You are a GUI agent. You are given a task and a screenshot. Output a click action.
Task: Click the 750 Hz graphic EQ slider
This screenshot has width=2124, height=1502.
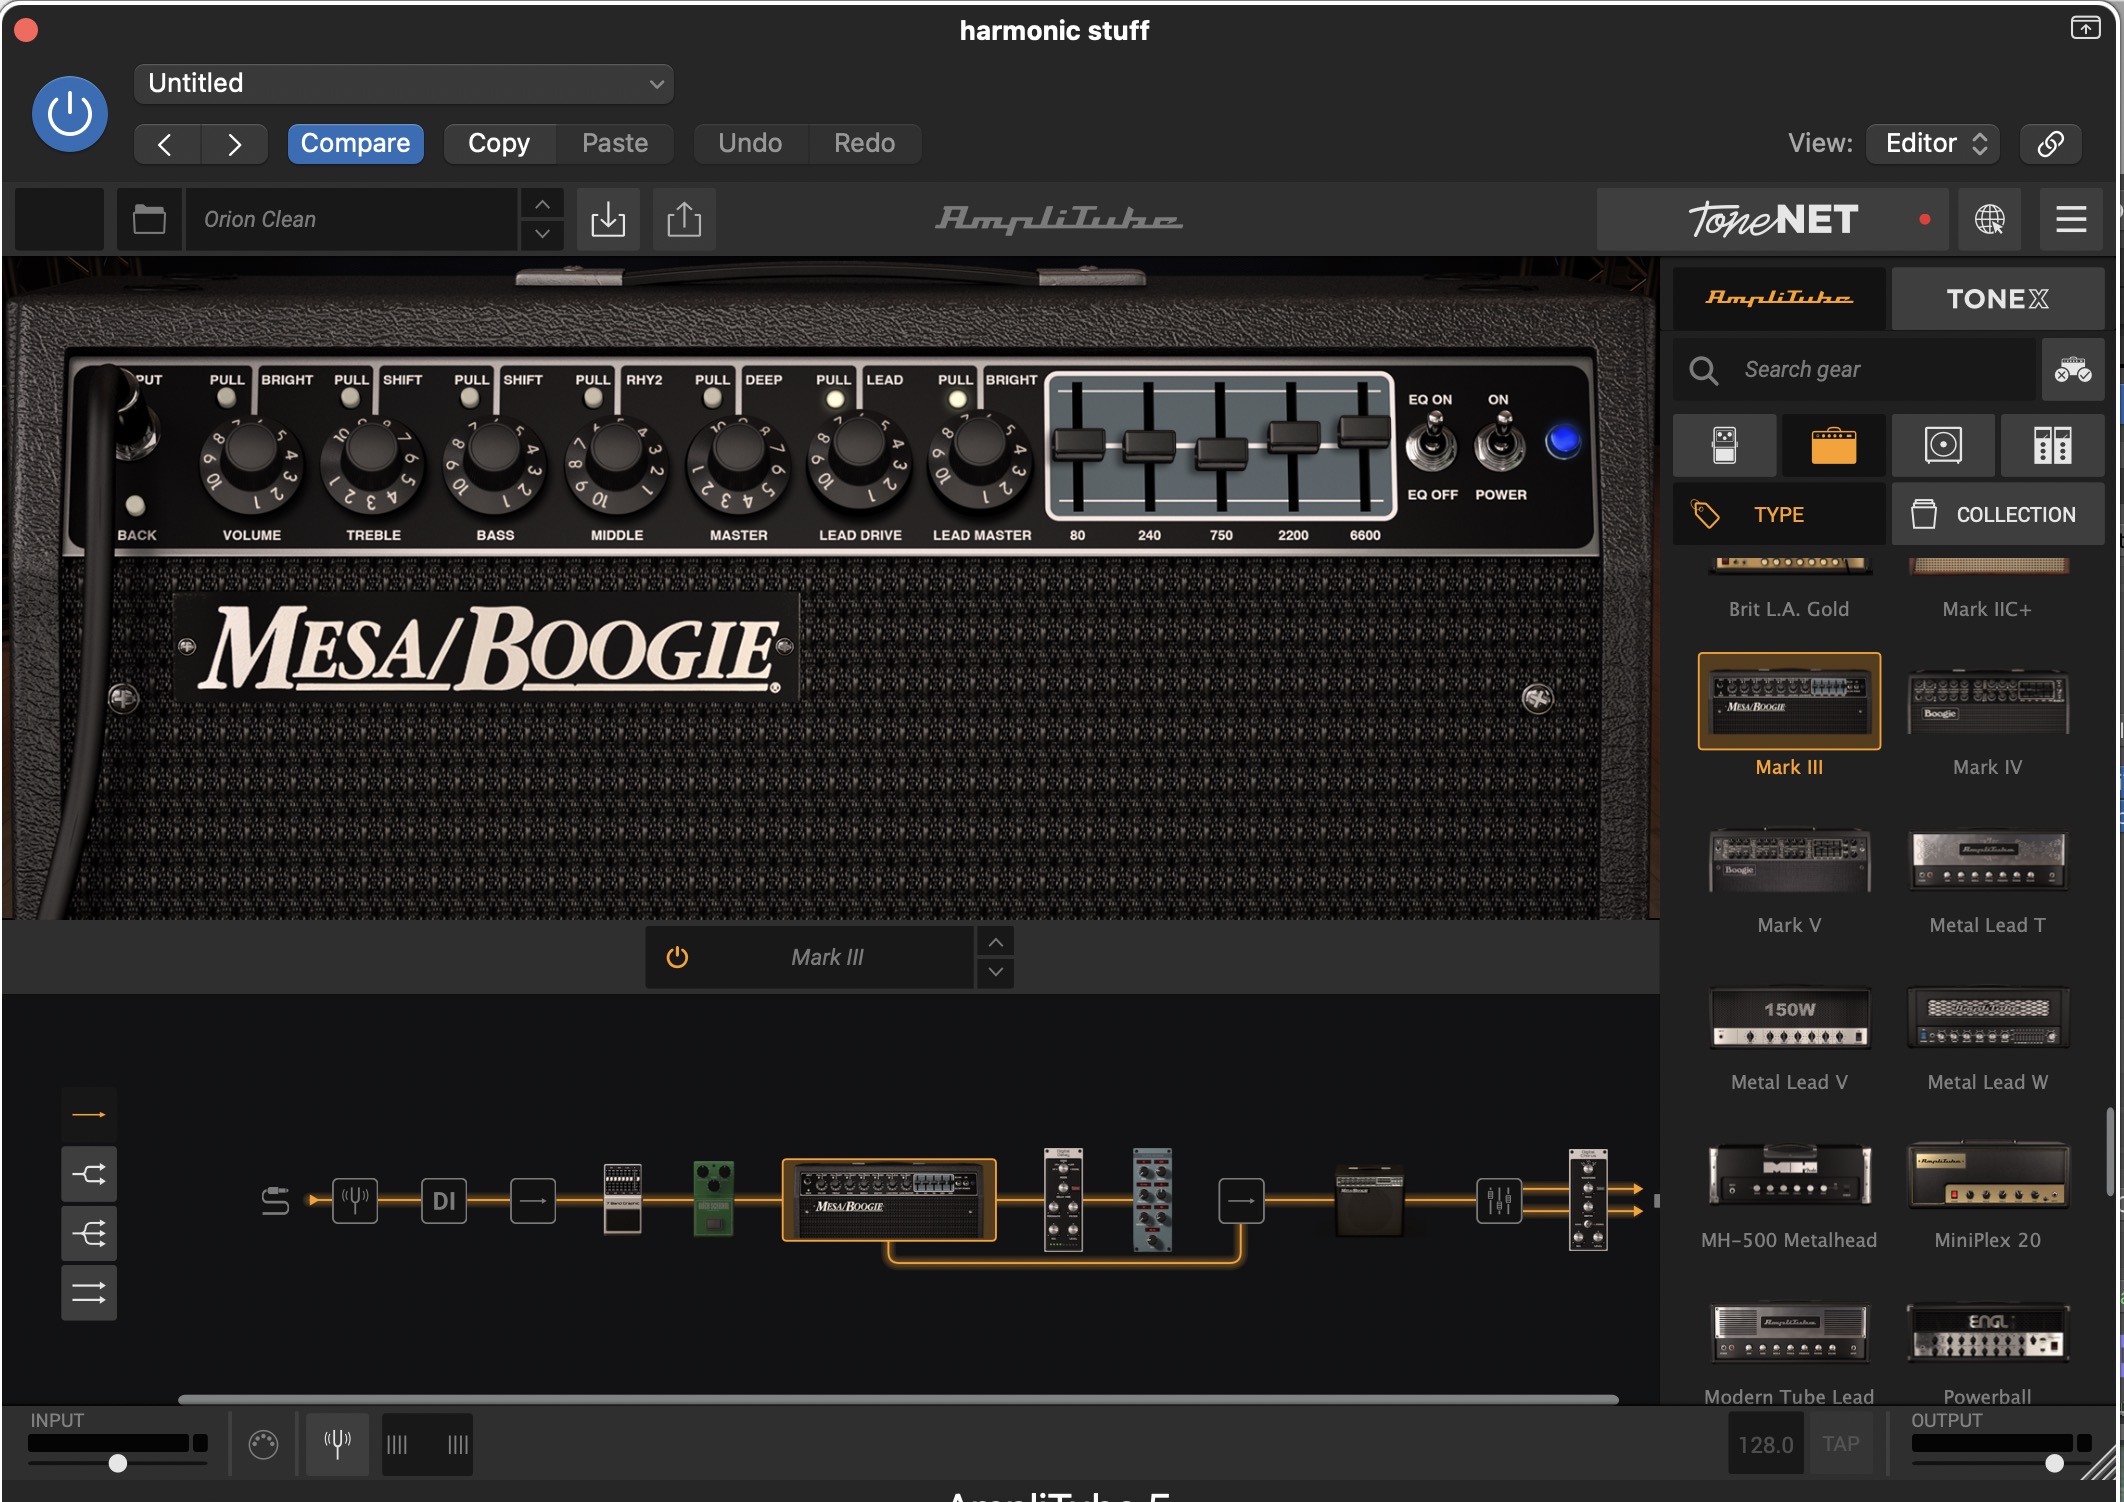[1221, 452]
